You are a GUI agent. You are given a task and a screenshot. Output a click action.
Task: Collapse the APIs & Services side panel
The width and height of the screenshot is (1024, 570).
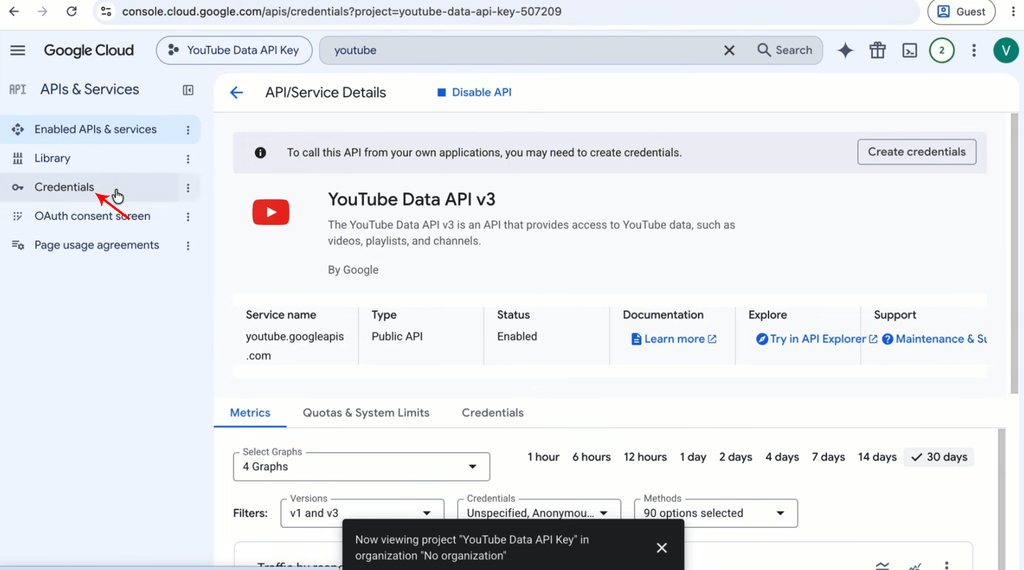(x=188, y=90)
